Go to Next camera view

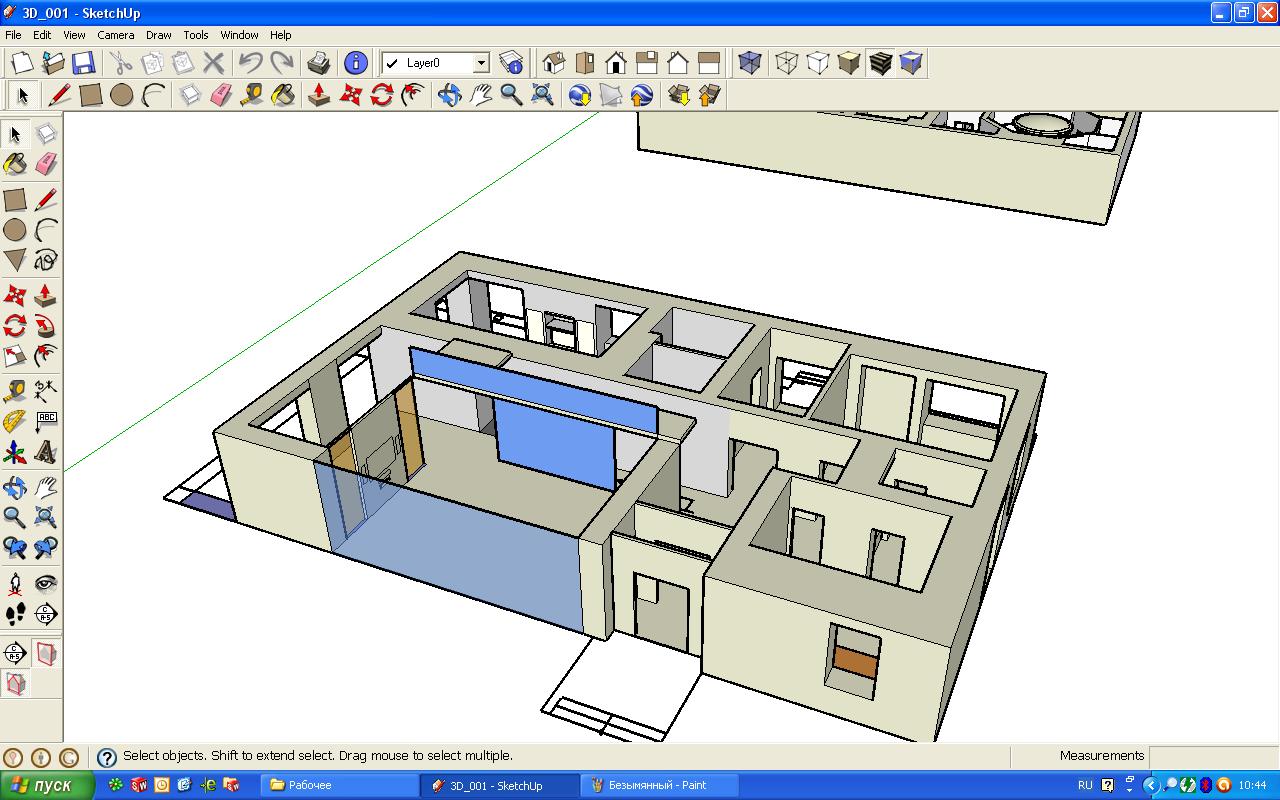pos(45,548)
